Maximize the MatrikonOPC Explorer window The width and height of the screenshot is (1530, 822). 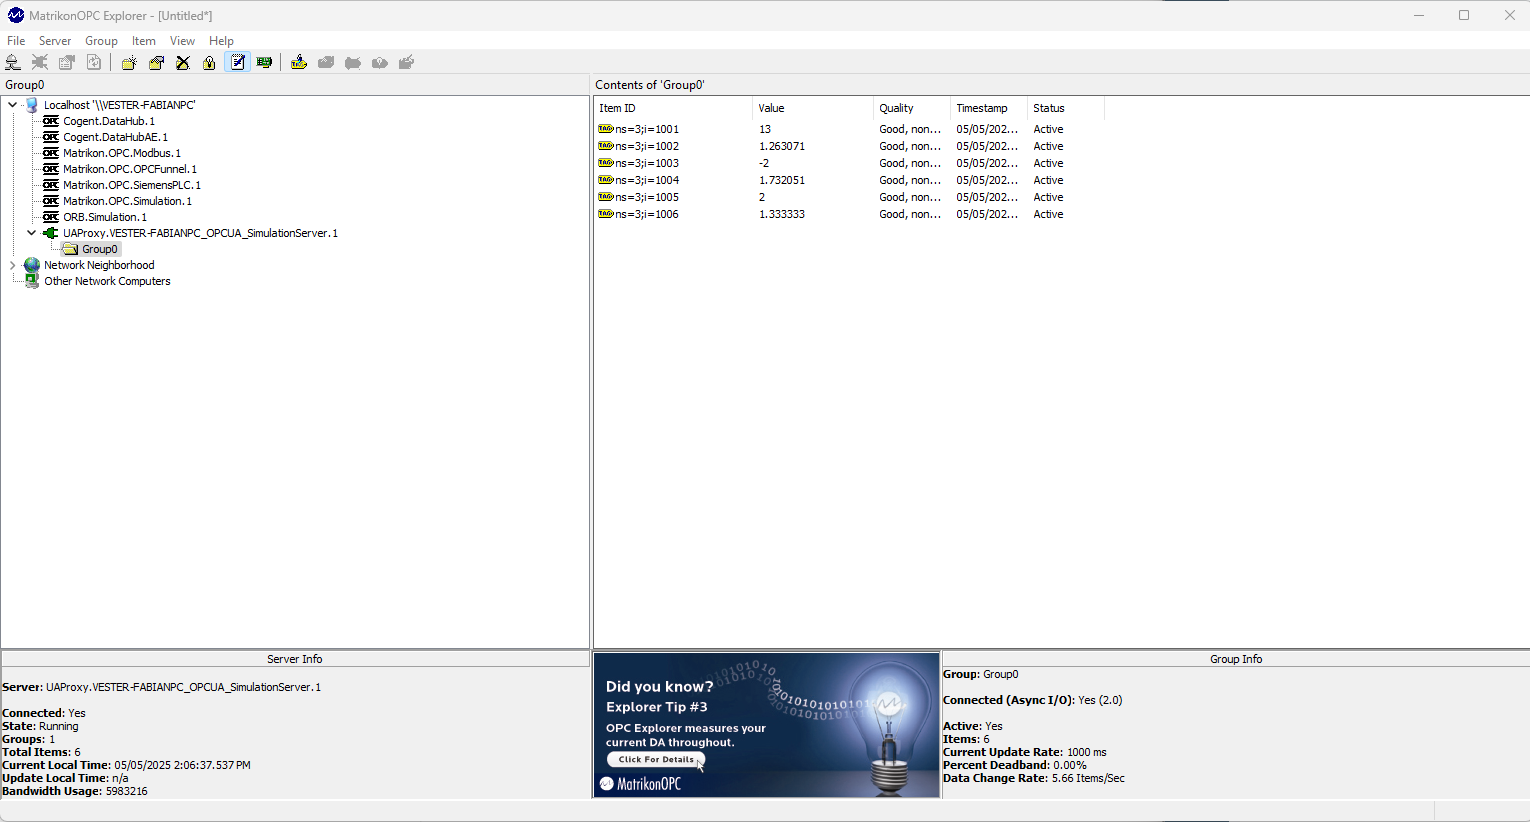tap(1464, 15)
